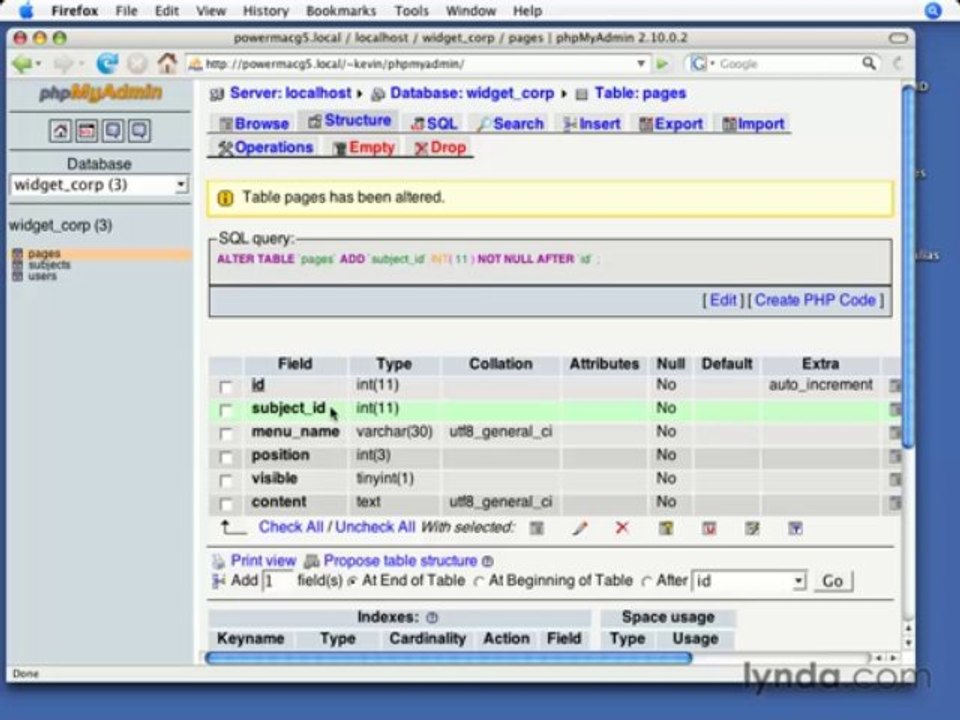
Task: Open the Firefox Bookmarks menu
Action: (x=340, y=10)
